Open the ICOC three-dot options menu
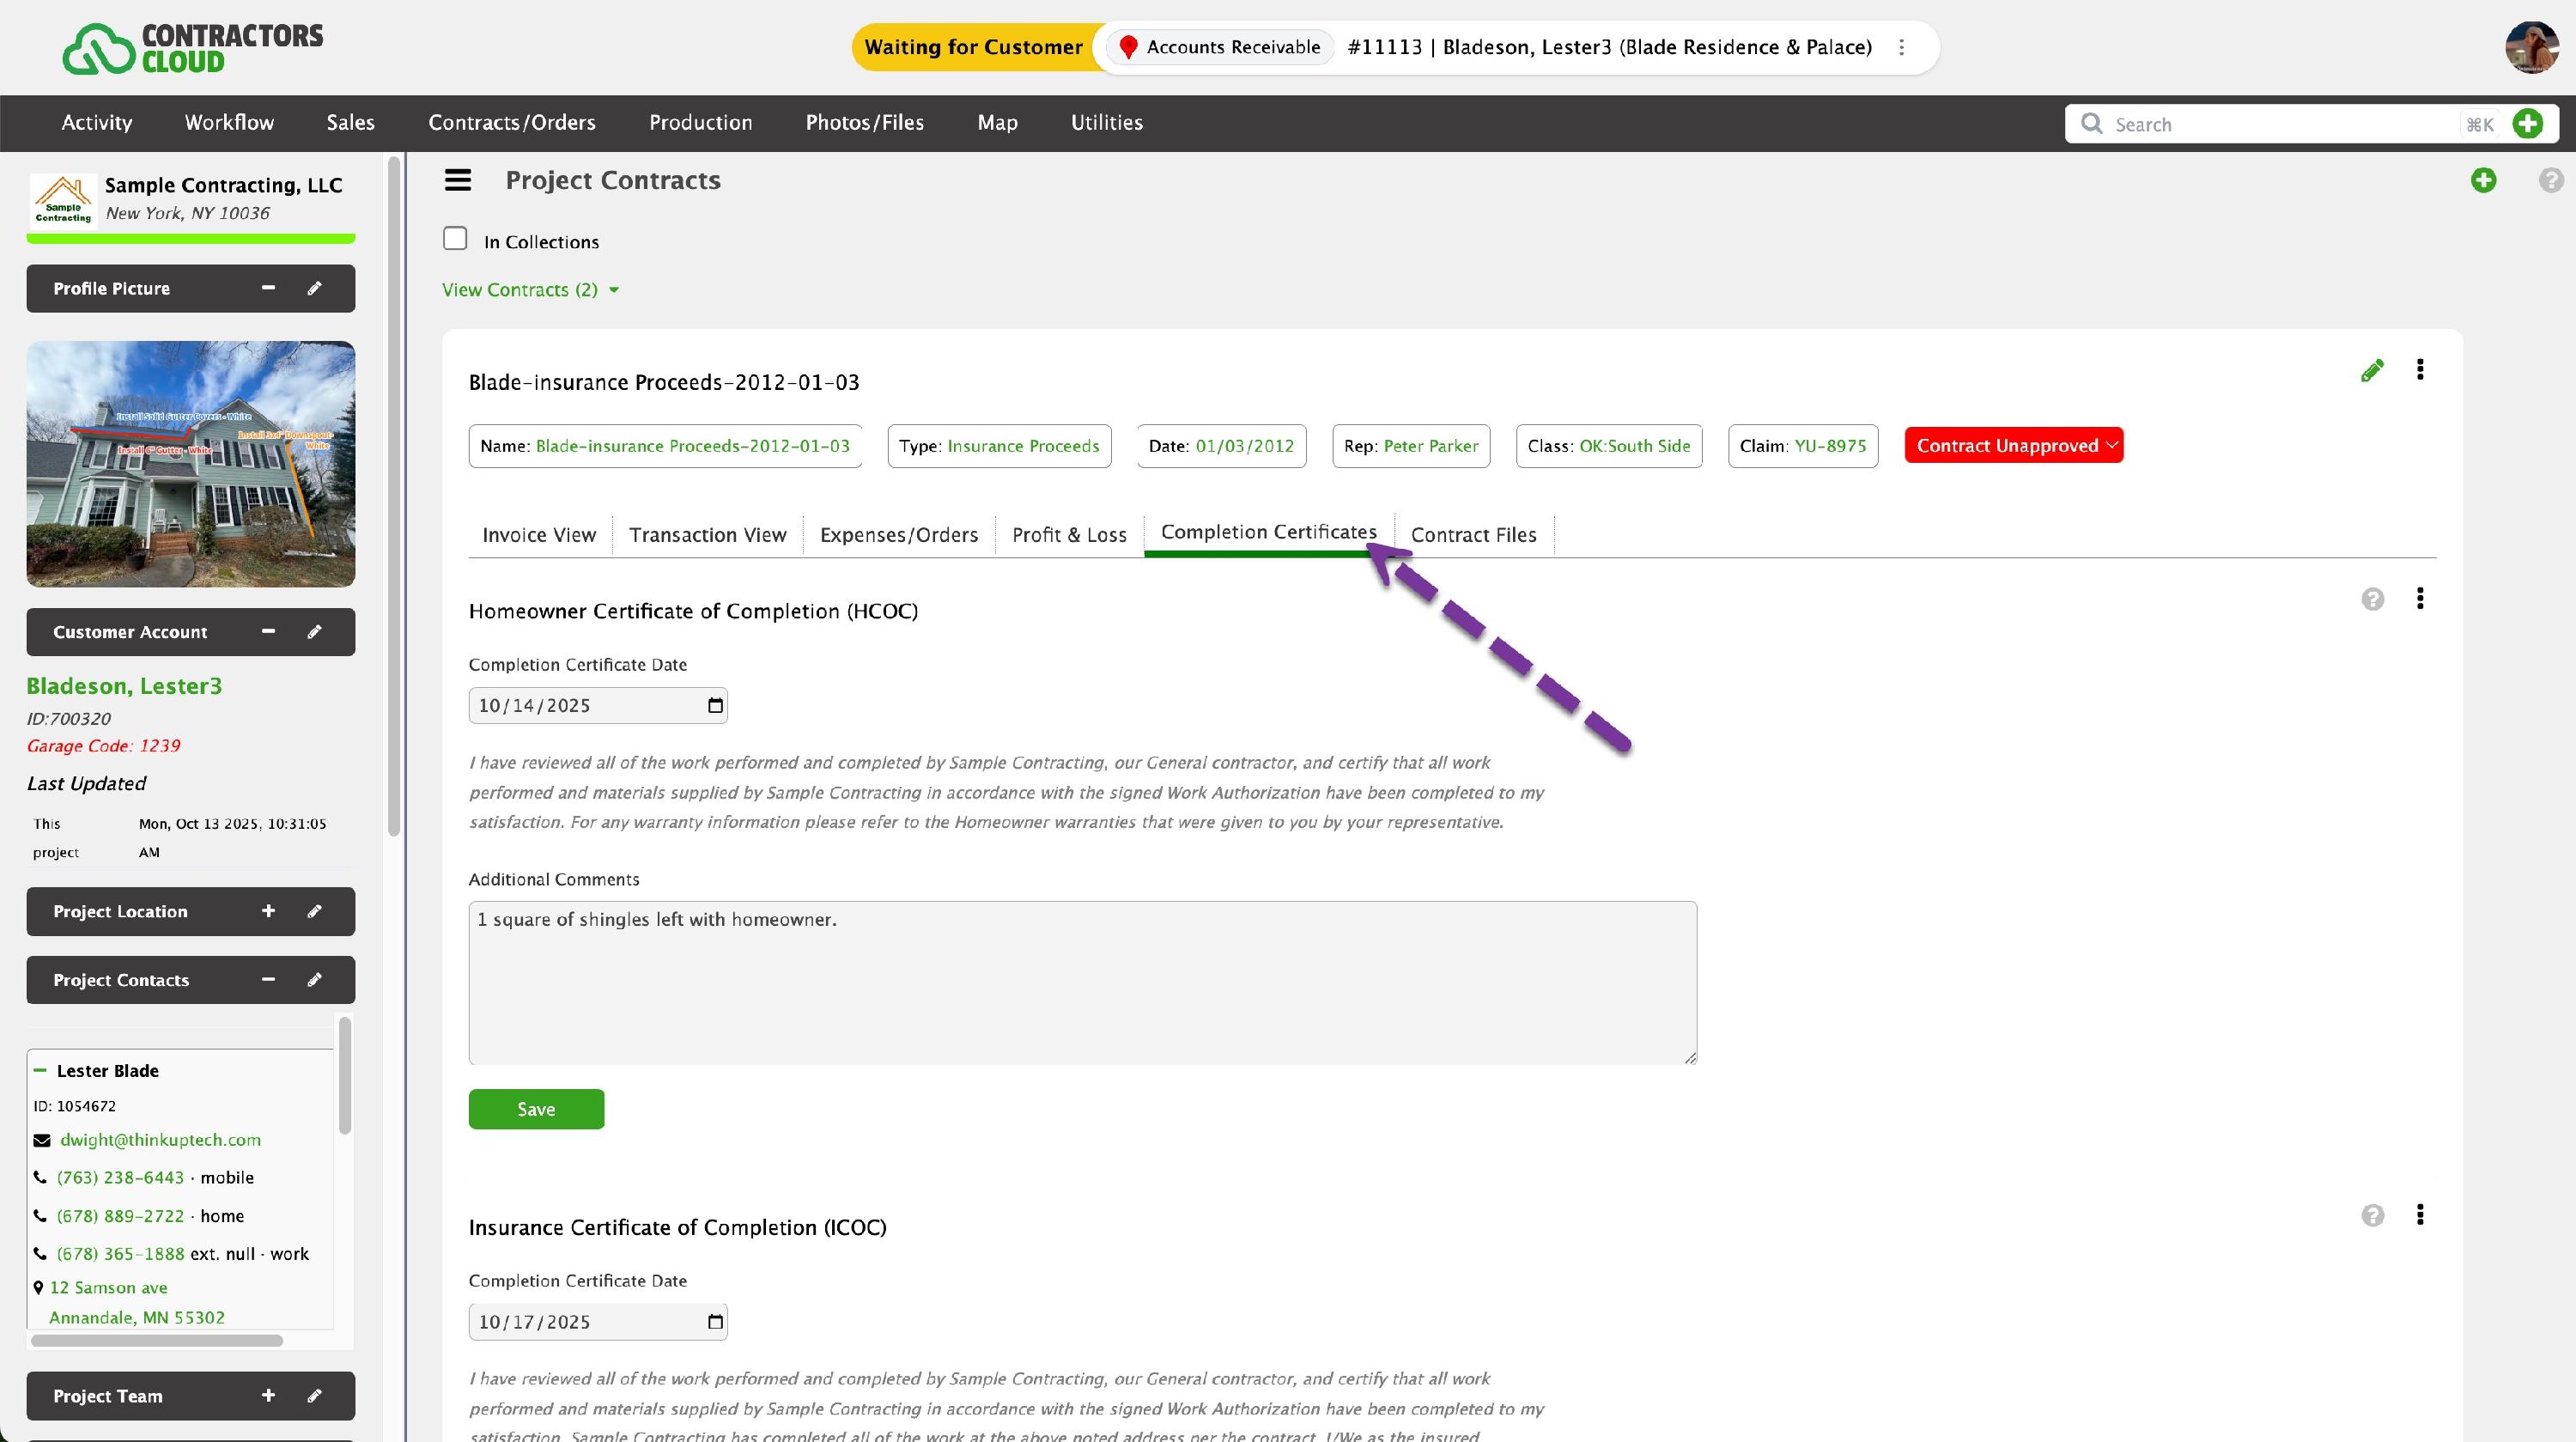The width and height of the screenshot is (2576, 1442). point(2420,1214)
